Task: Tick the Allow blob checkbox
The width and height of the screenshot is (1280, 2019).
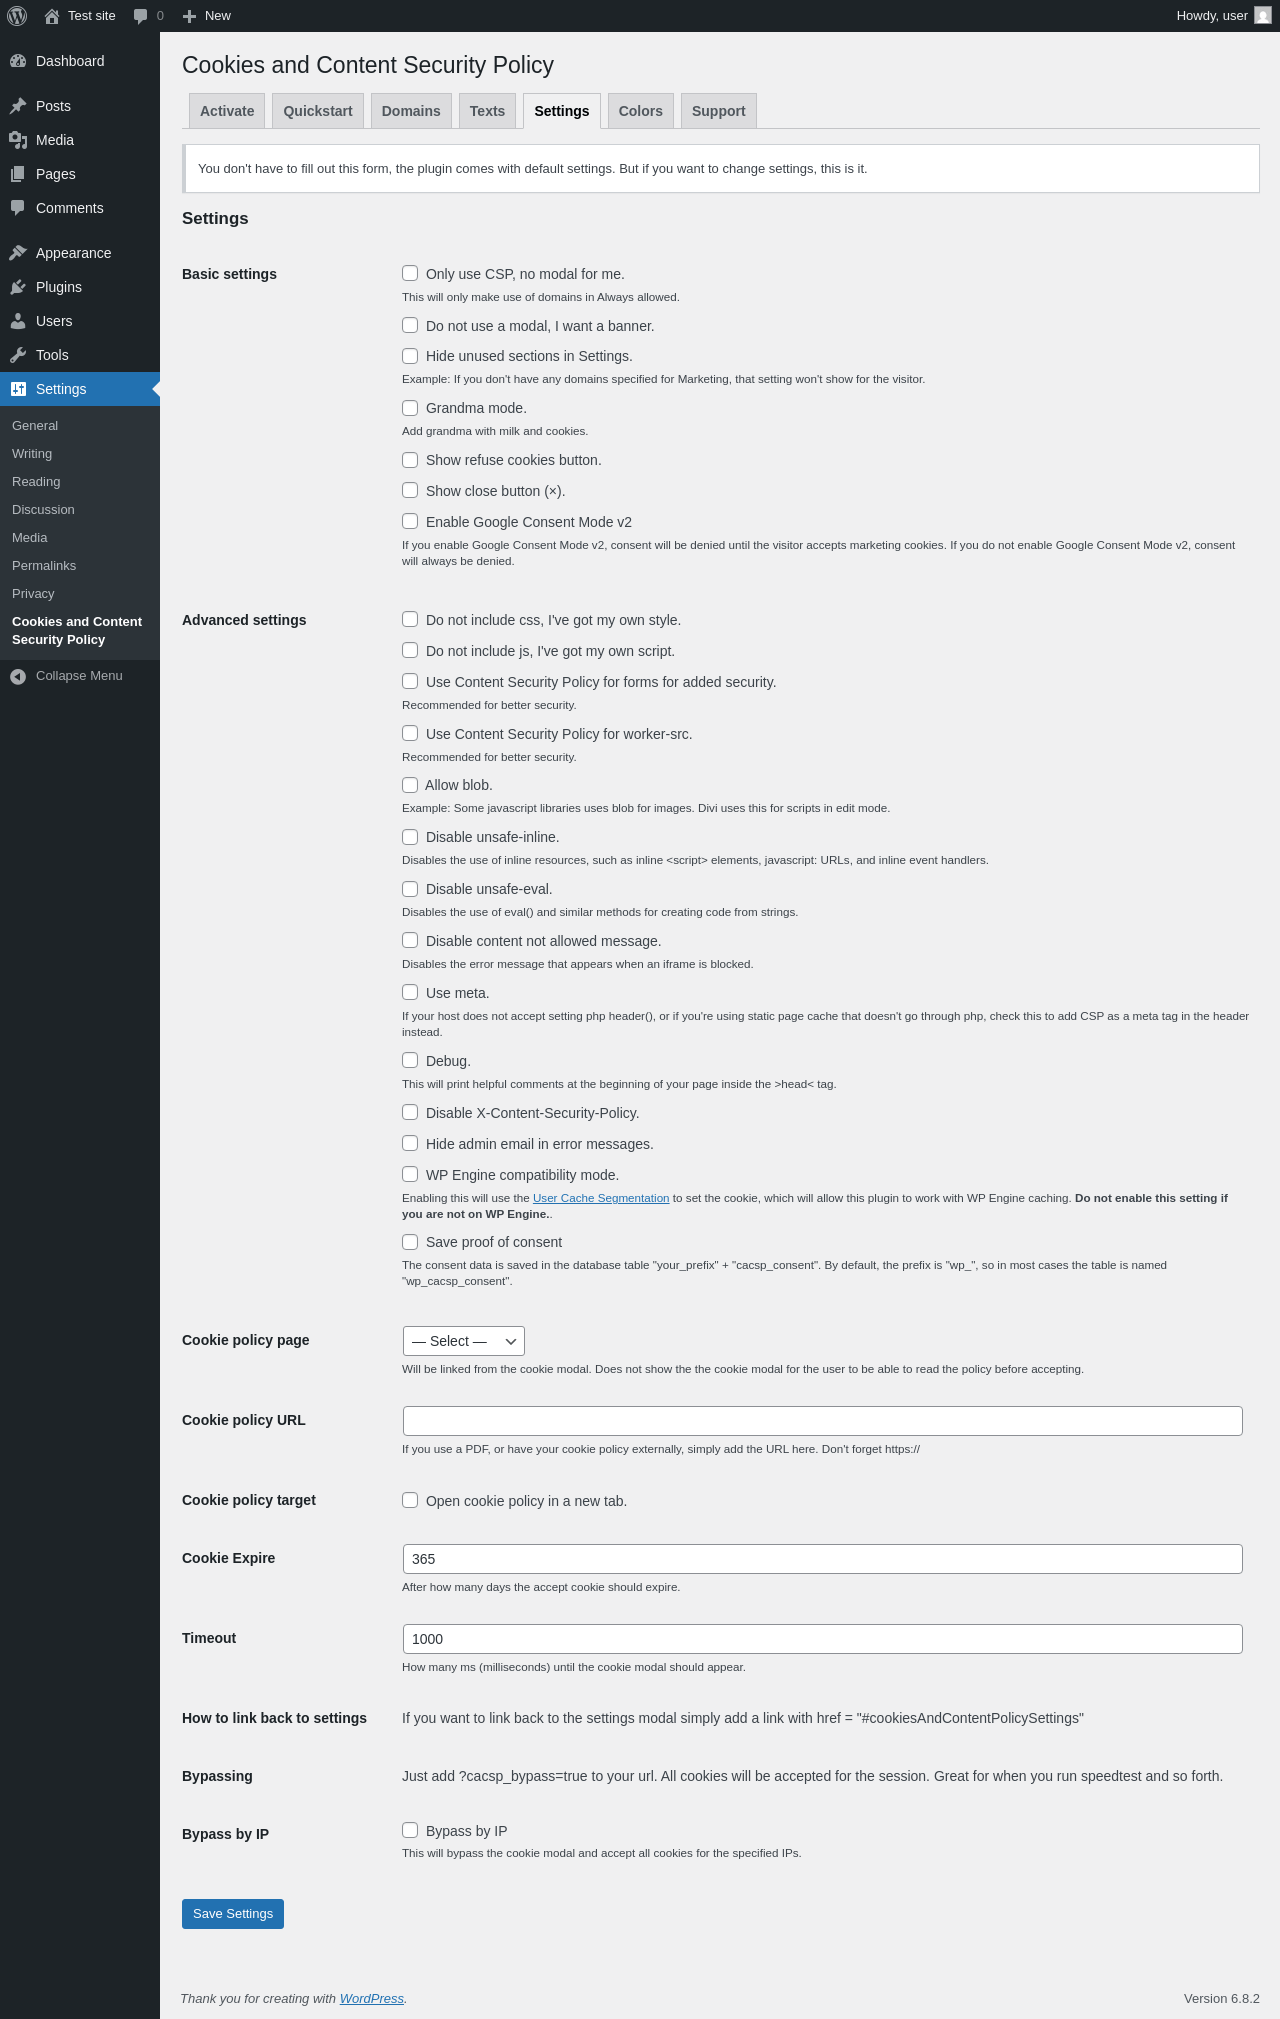Action: point(410,785)
